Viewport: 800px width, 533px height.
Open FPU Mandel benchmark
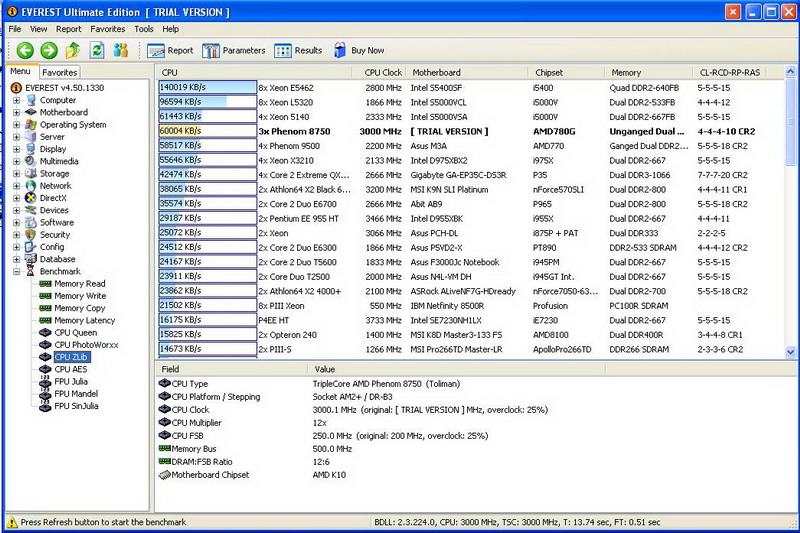click(x=76, y=394)
